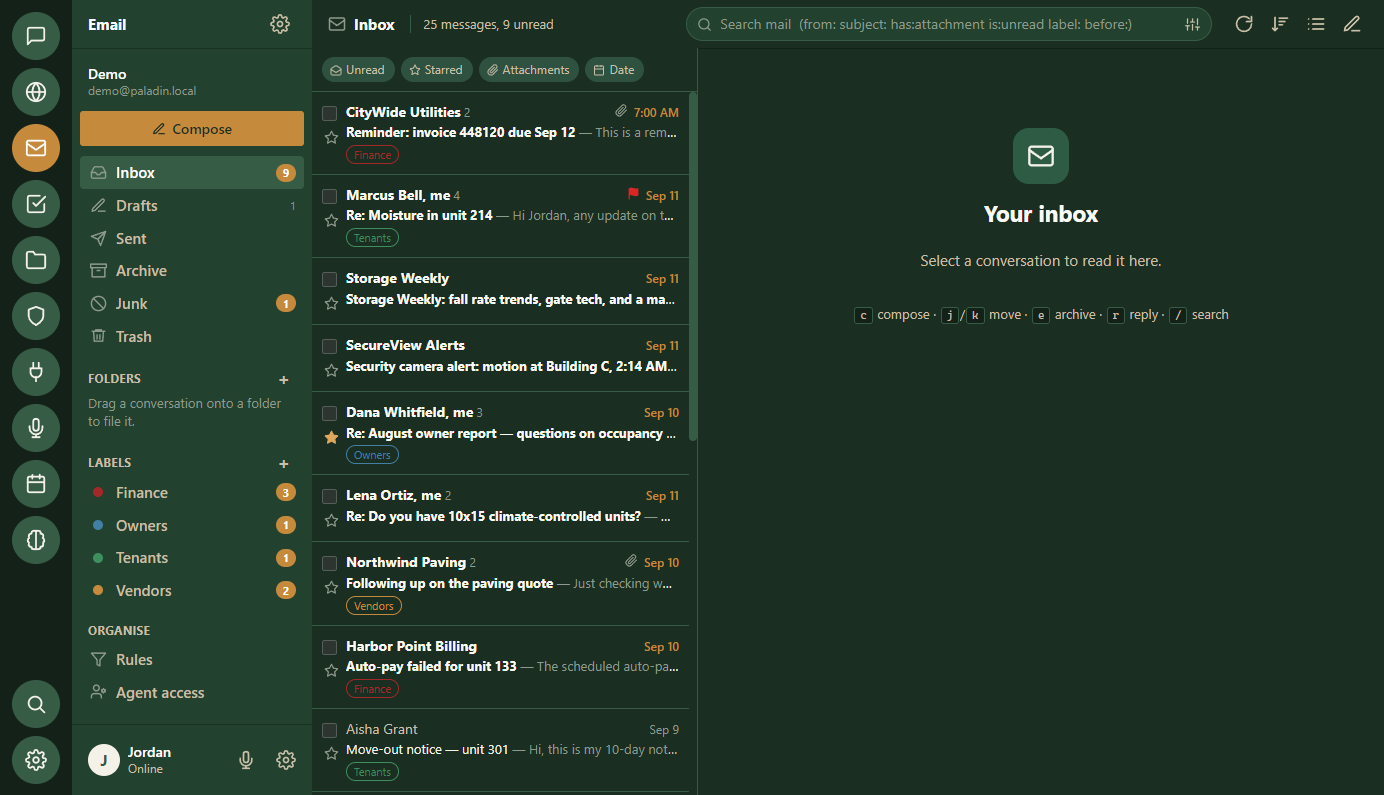Image resolution: width=1384 pixels, height=795 pixels.
Task: Toggle the Starred filter chip
Action: tap(437, 70)
